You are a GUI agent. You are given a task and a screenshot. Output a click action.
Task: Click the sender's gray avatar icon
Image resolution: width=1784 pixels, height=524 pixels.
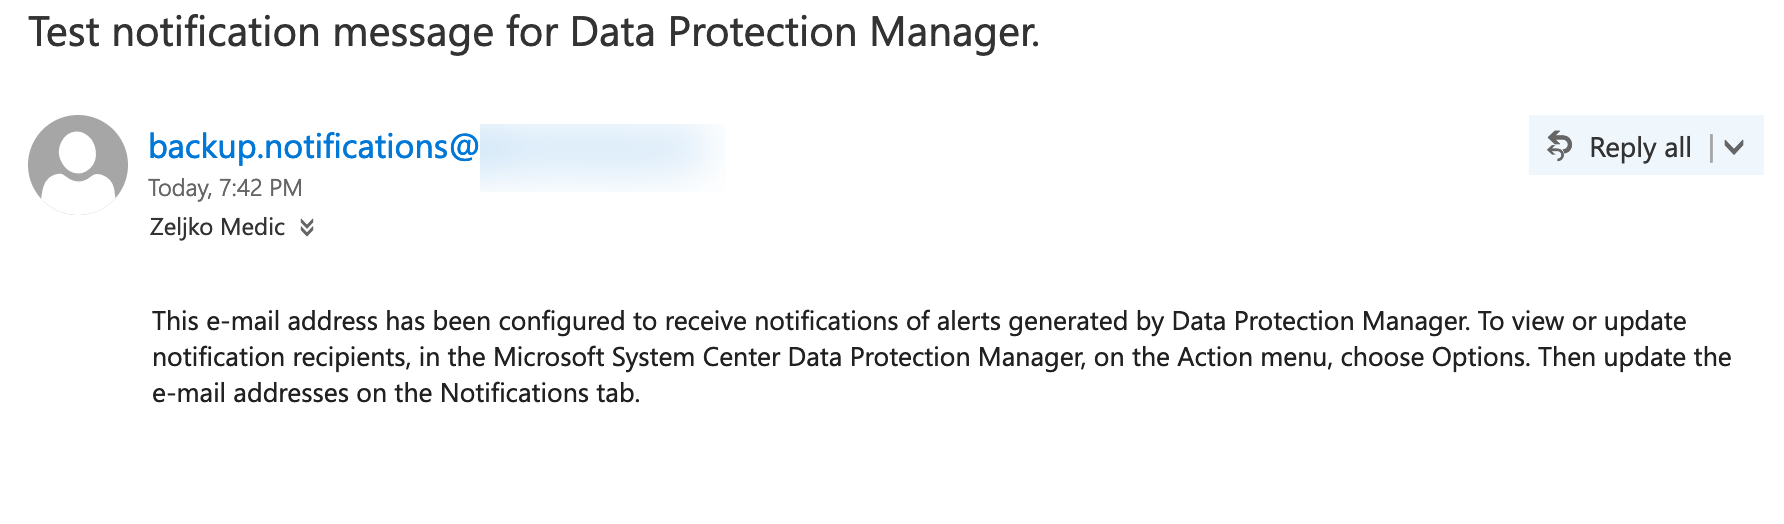pos(78,165)
